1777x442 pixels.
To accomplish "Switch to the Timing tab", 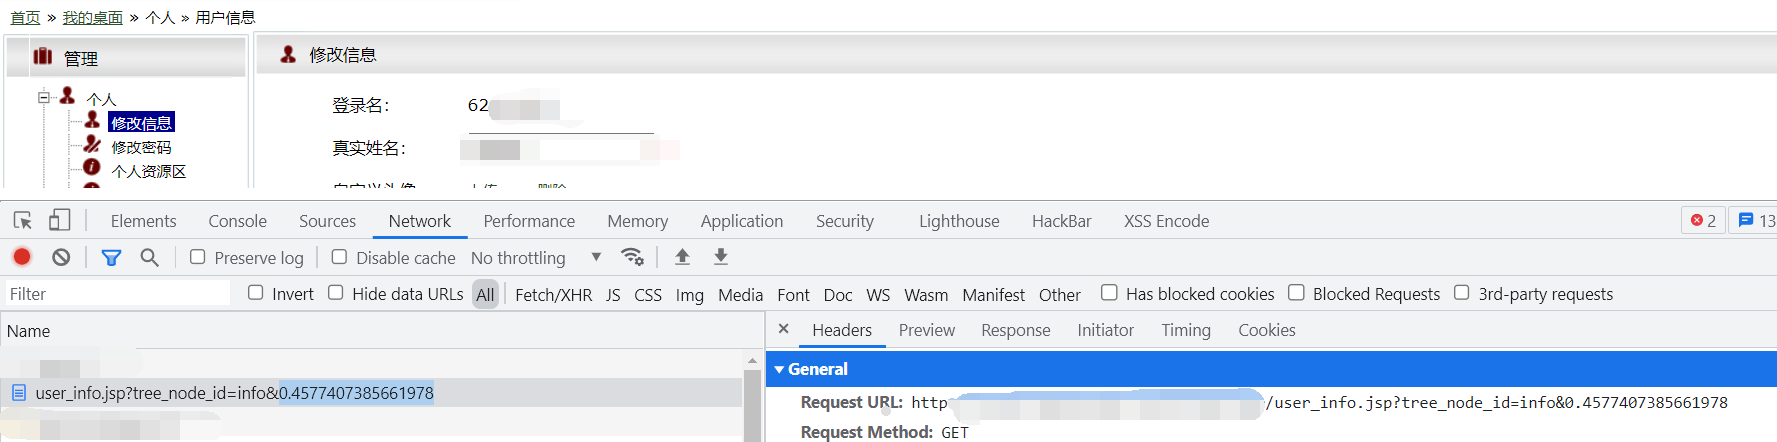I will point(1185,329).
